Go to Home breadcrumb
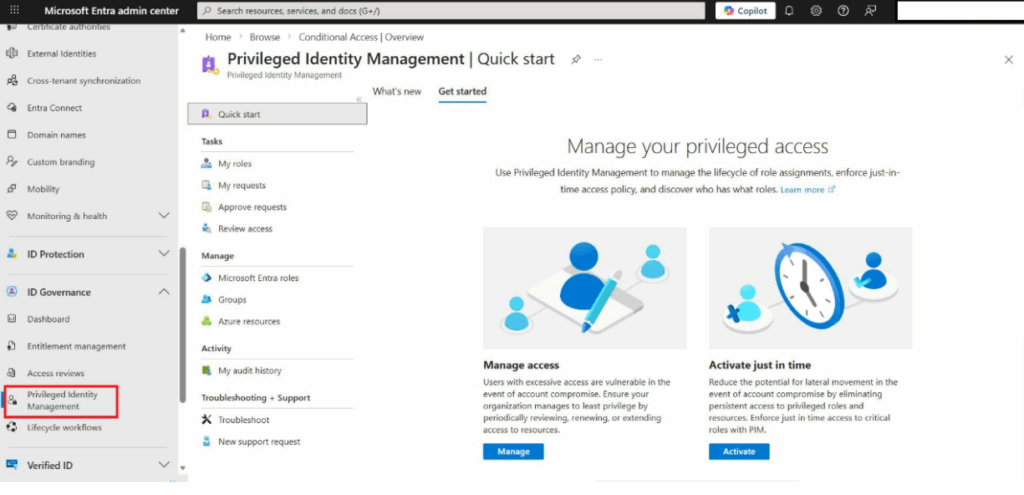This screenshot has height=495, width=1024. click(x=218, y=37)
